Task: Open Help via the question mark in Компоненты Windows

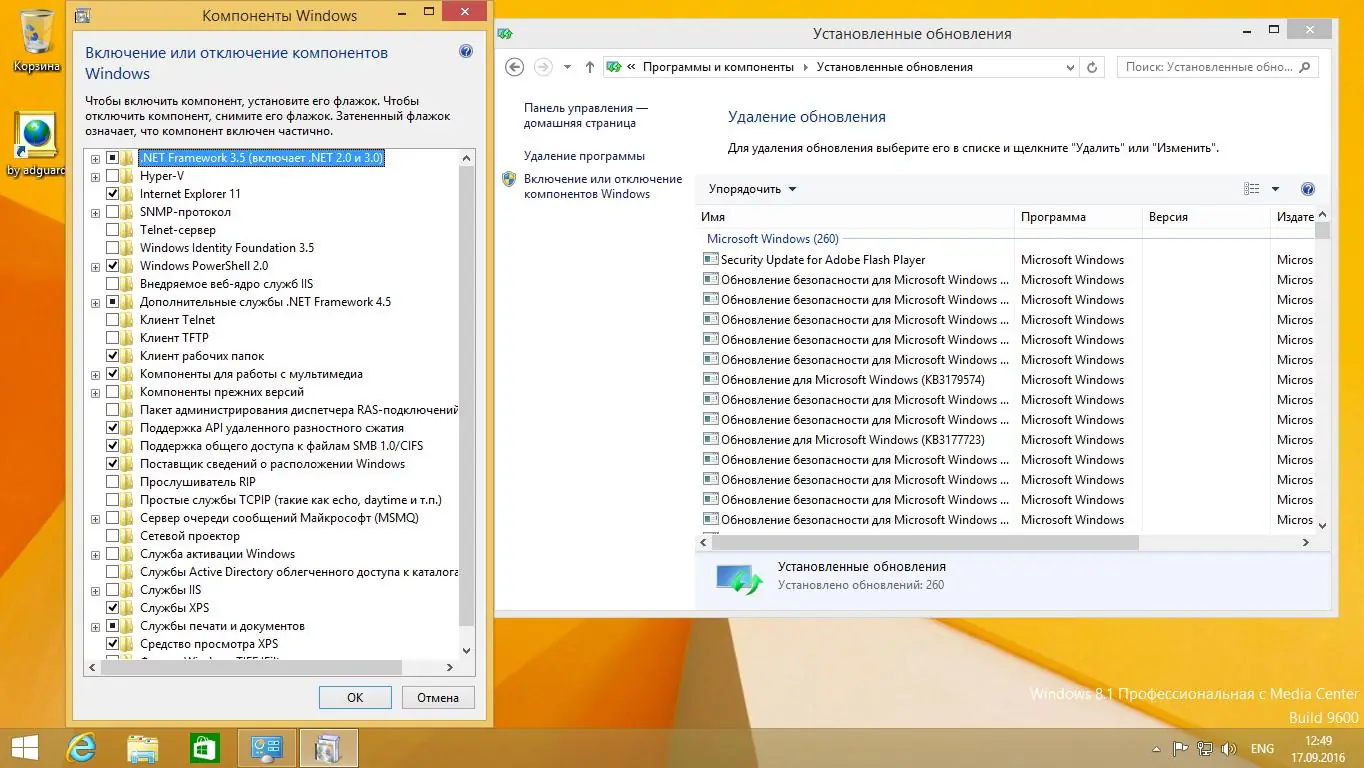Action: point(465,50)
